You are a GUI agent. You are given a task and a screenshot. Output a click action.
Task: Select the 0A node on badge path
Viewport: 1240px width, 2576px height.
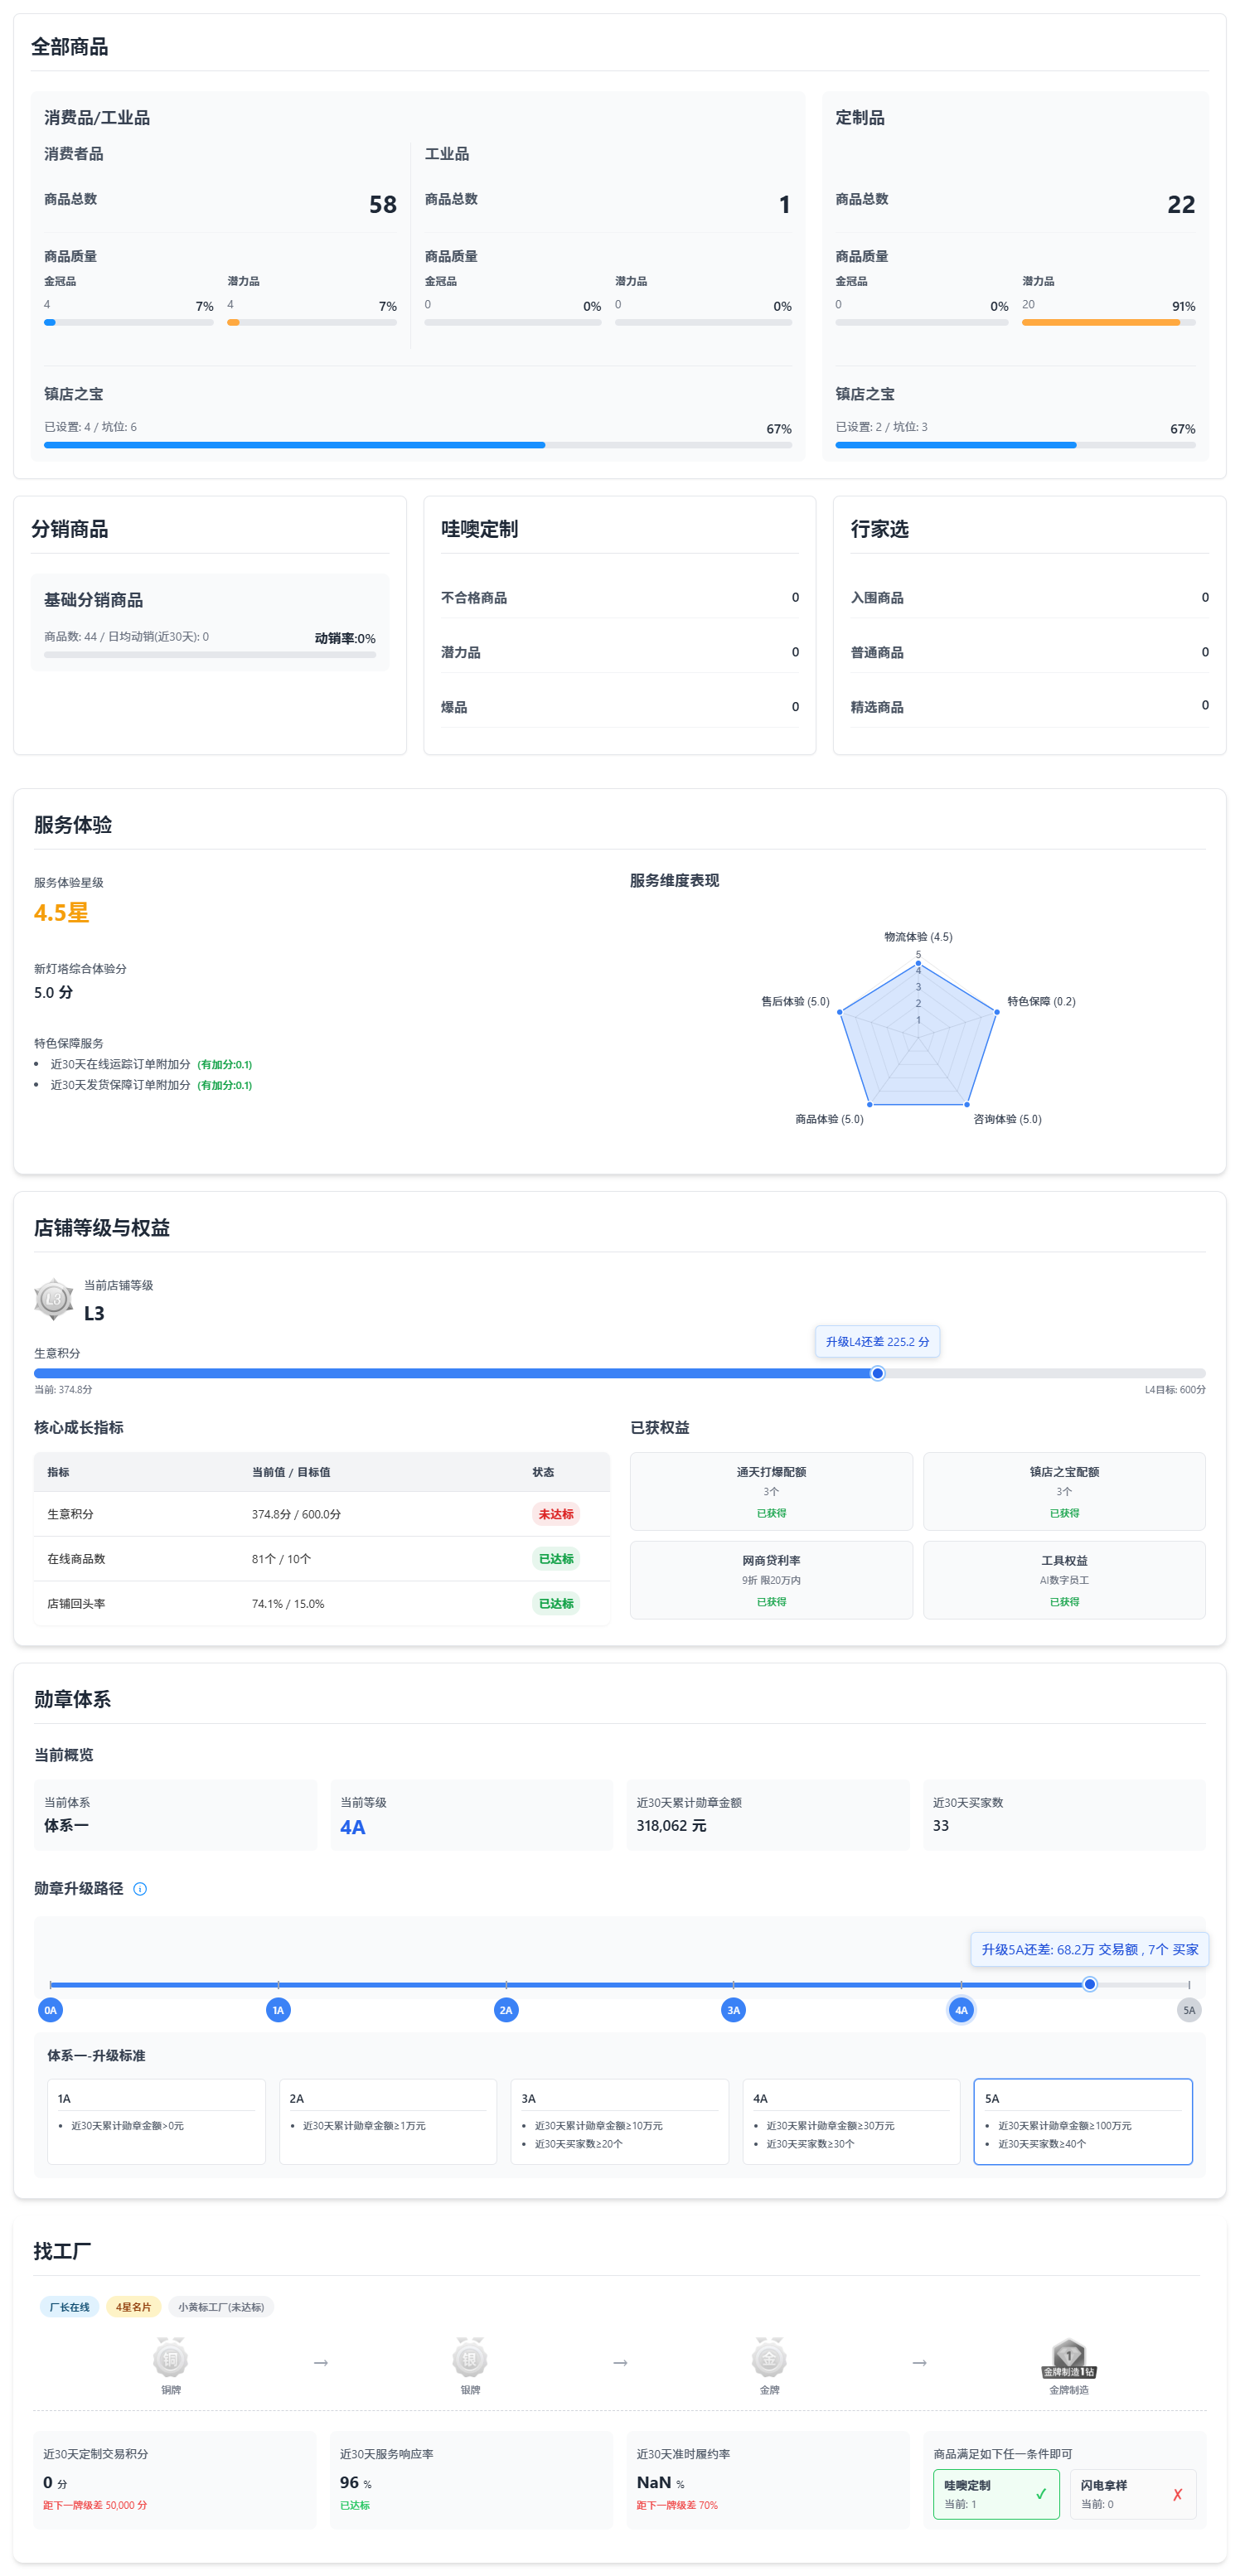tap(50, 2010)
